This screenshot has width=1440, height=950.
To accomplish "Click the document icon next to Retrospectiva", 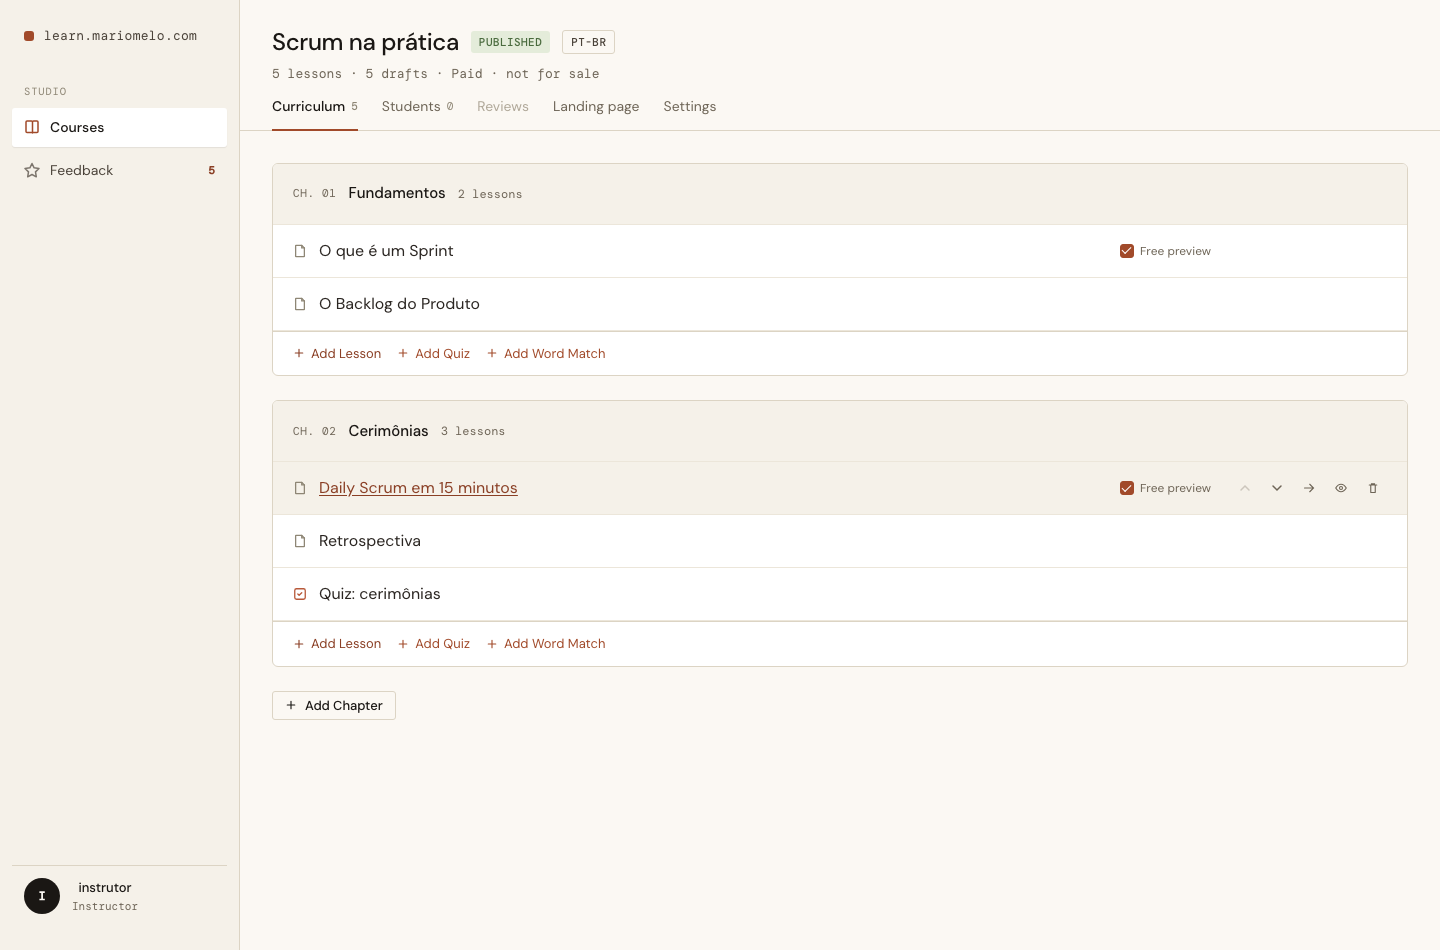I will (300, 541).
